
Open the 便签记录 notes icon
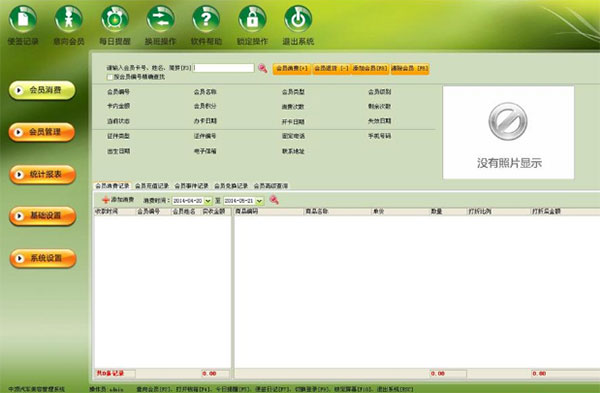point(23,18)
